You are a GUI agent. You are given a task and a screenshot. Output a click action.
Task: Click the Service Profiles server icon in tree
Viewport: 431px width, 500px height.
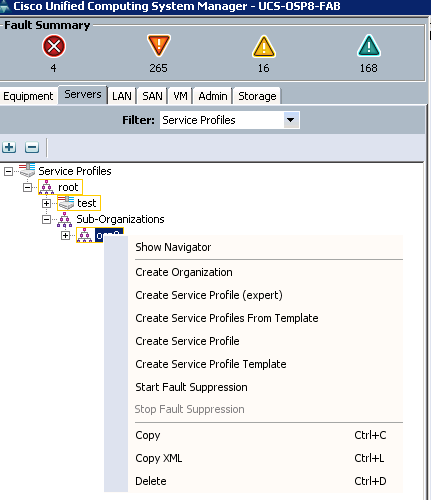[27, 170]
